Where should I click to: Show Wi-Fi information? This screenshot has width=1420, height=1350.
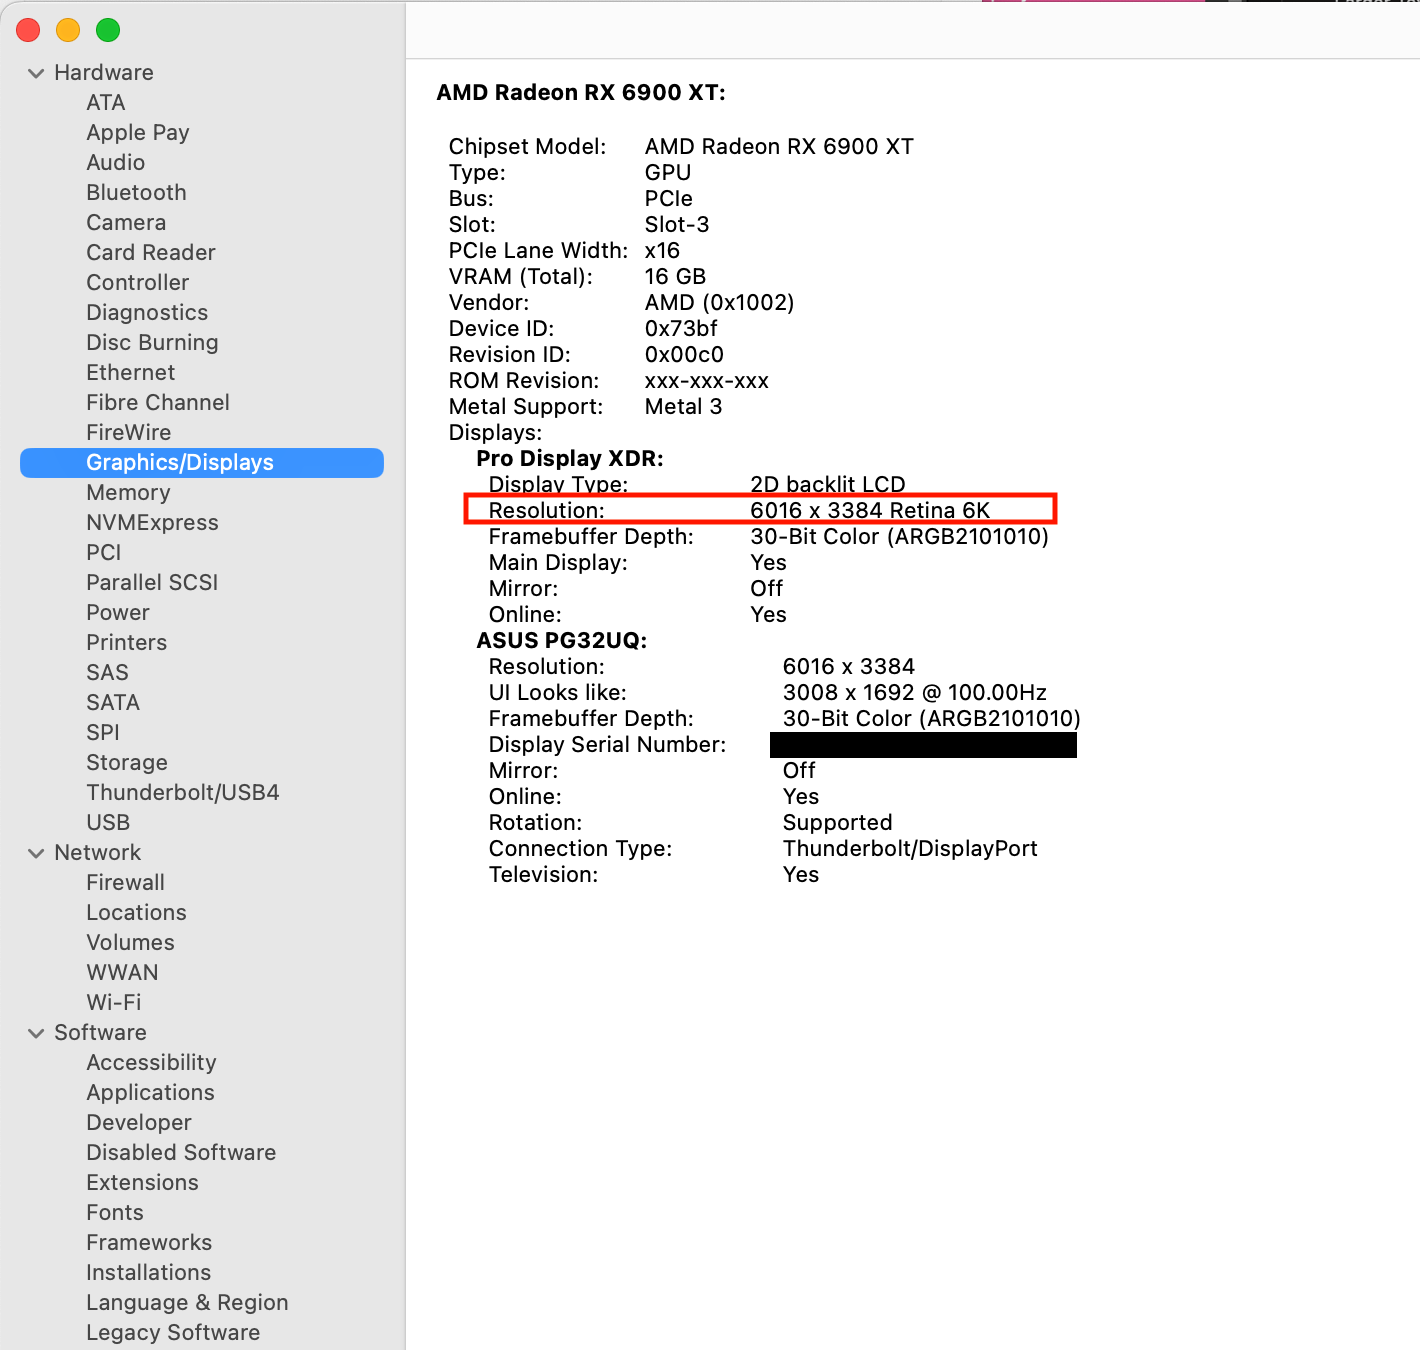click(114, 1003)
